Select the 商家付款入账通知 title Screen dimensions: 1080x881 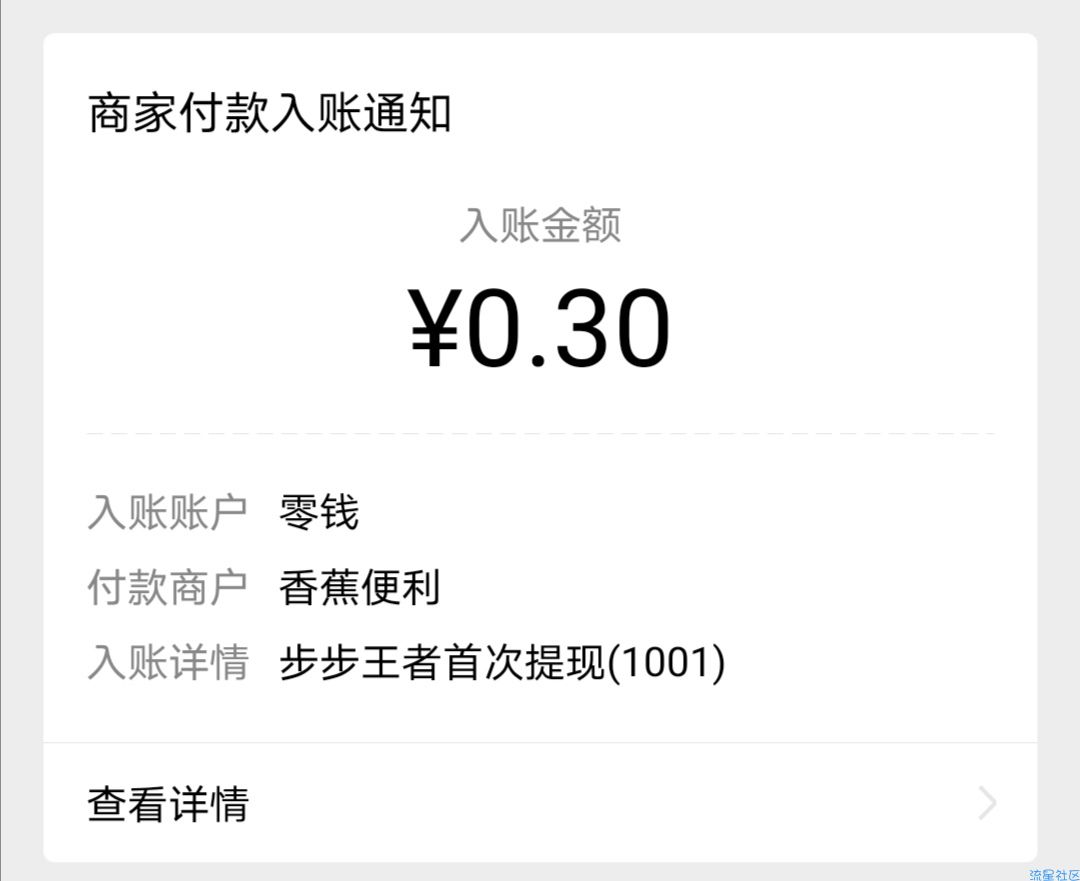coord(270,113)
